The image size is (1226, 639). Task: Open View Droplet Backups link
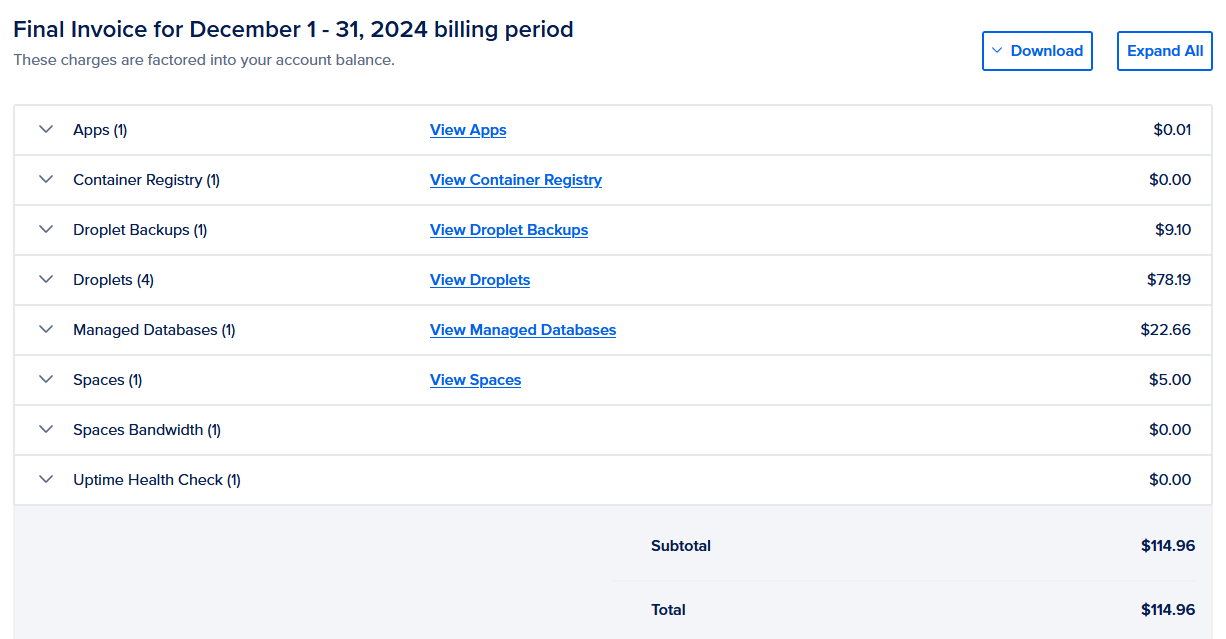(x=509, y=230)
